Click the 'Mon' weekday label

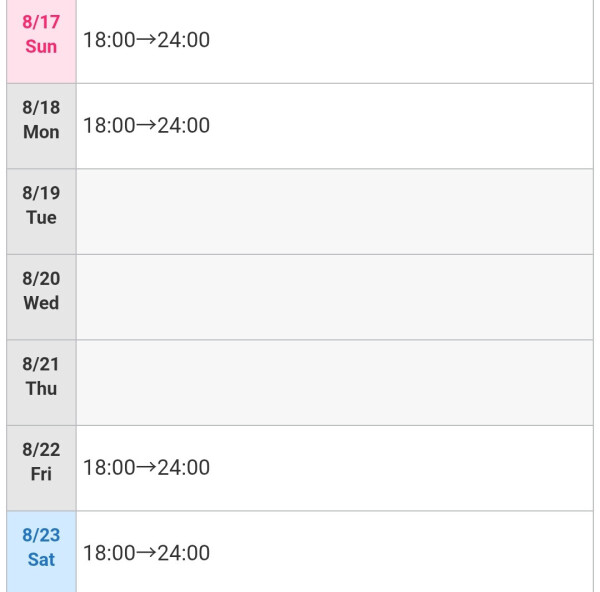[x=41, y=132]
